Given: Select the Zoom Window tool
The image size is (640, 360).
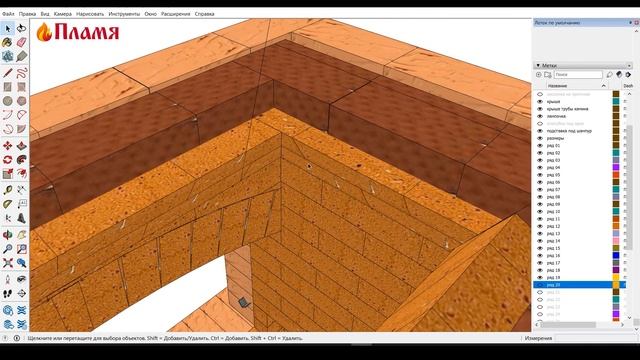Looking at the screenshot, I should click(22, 249).
